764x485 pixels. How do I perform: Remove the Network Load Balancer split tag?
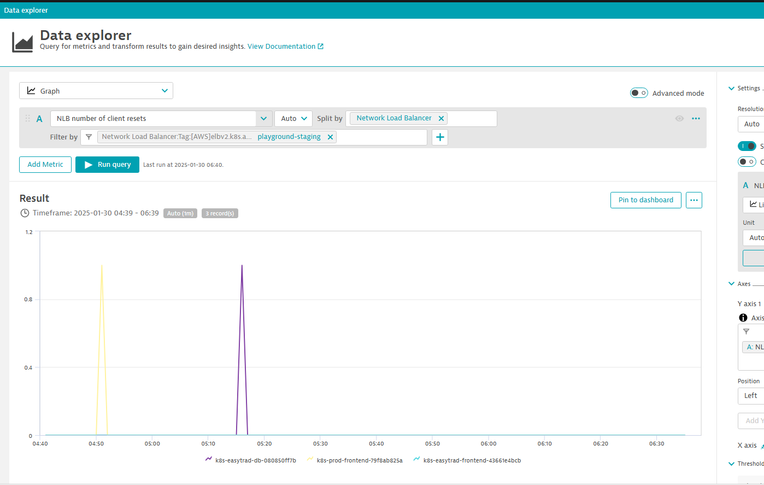pyautogui.click(x=441, y=118)
